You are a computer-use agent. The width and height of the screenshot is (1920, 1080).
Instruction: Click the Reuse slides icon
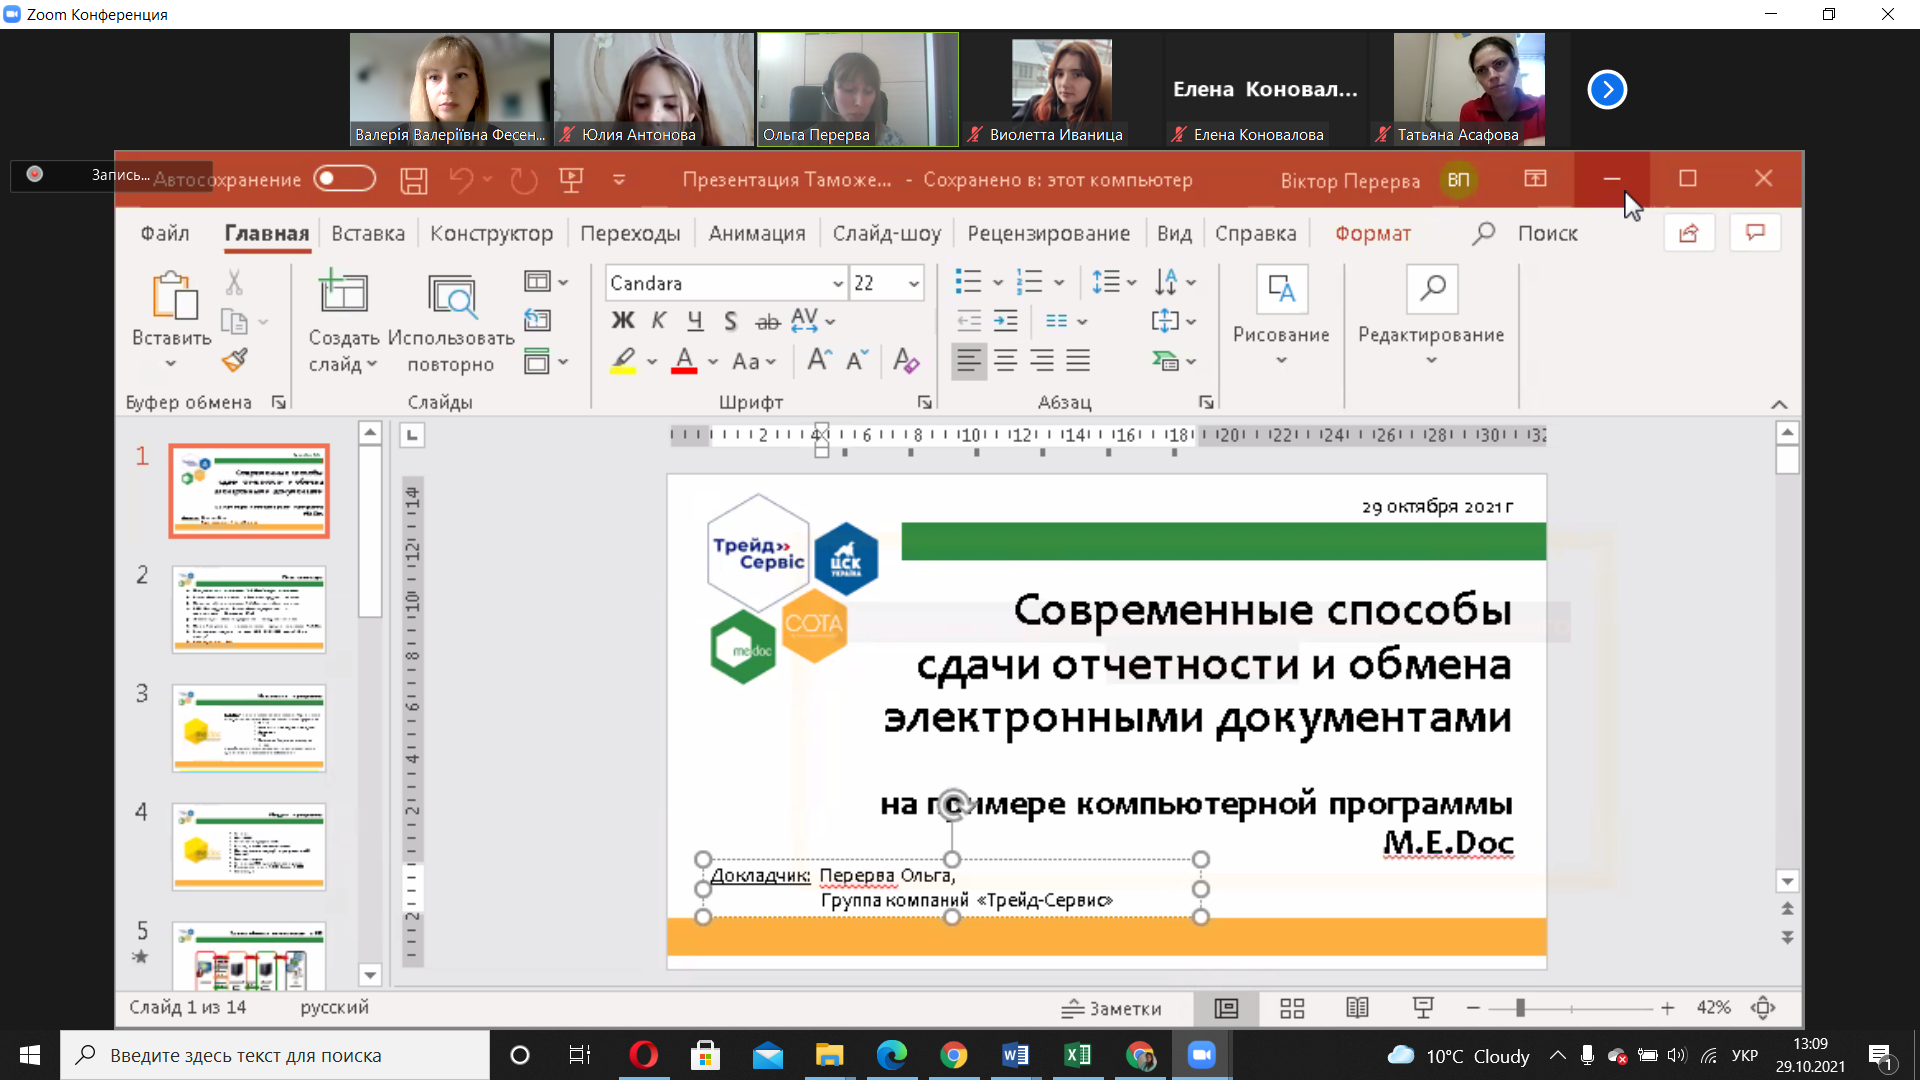(453, 295)
